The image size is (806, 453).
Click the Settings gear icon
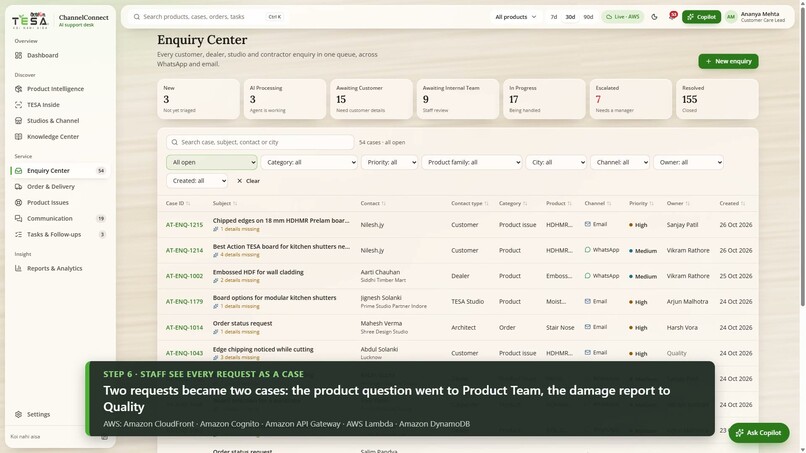[19, 414]
